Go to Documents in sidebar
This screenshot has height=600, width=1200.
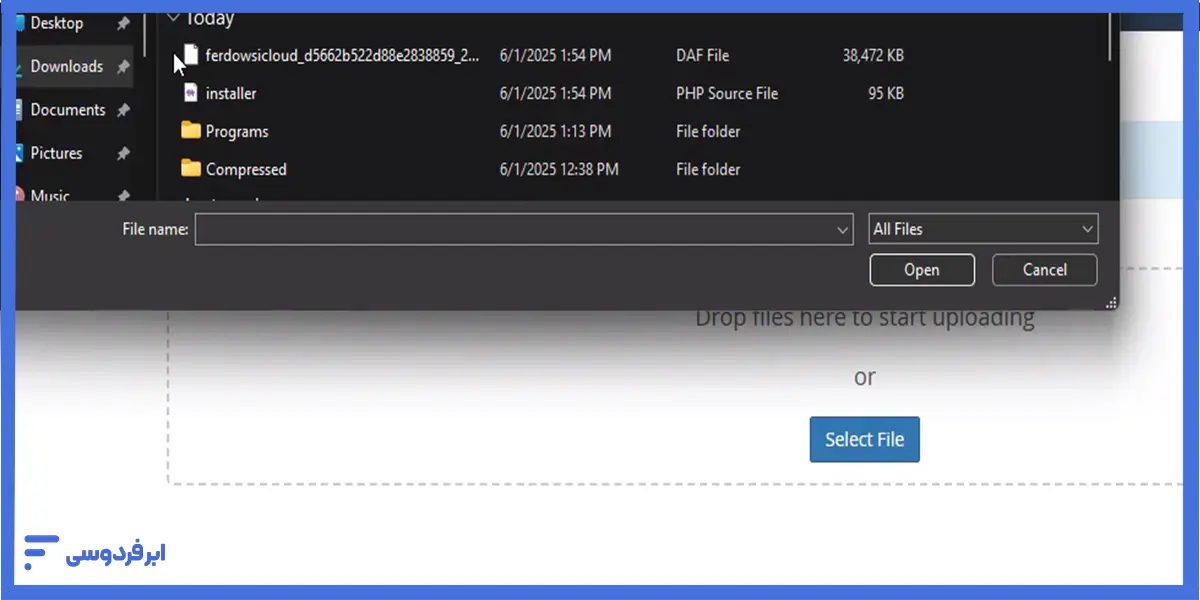click(x=68, y=110)
